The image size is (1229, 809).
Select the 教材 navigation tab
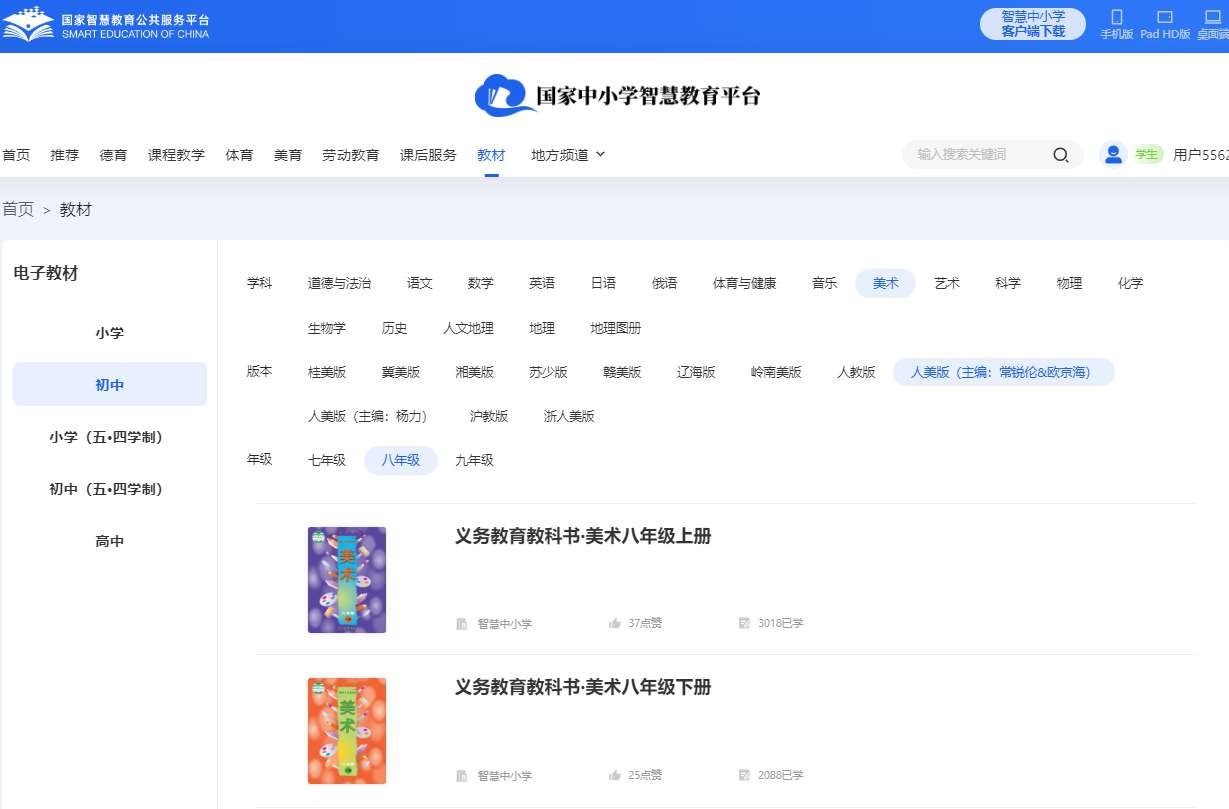[491, 155]
